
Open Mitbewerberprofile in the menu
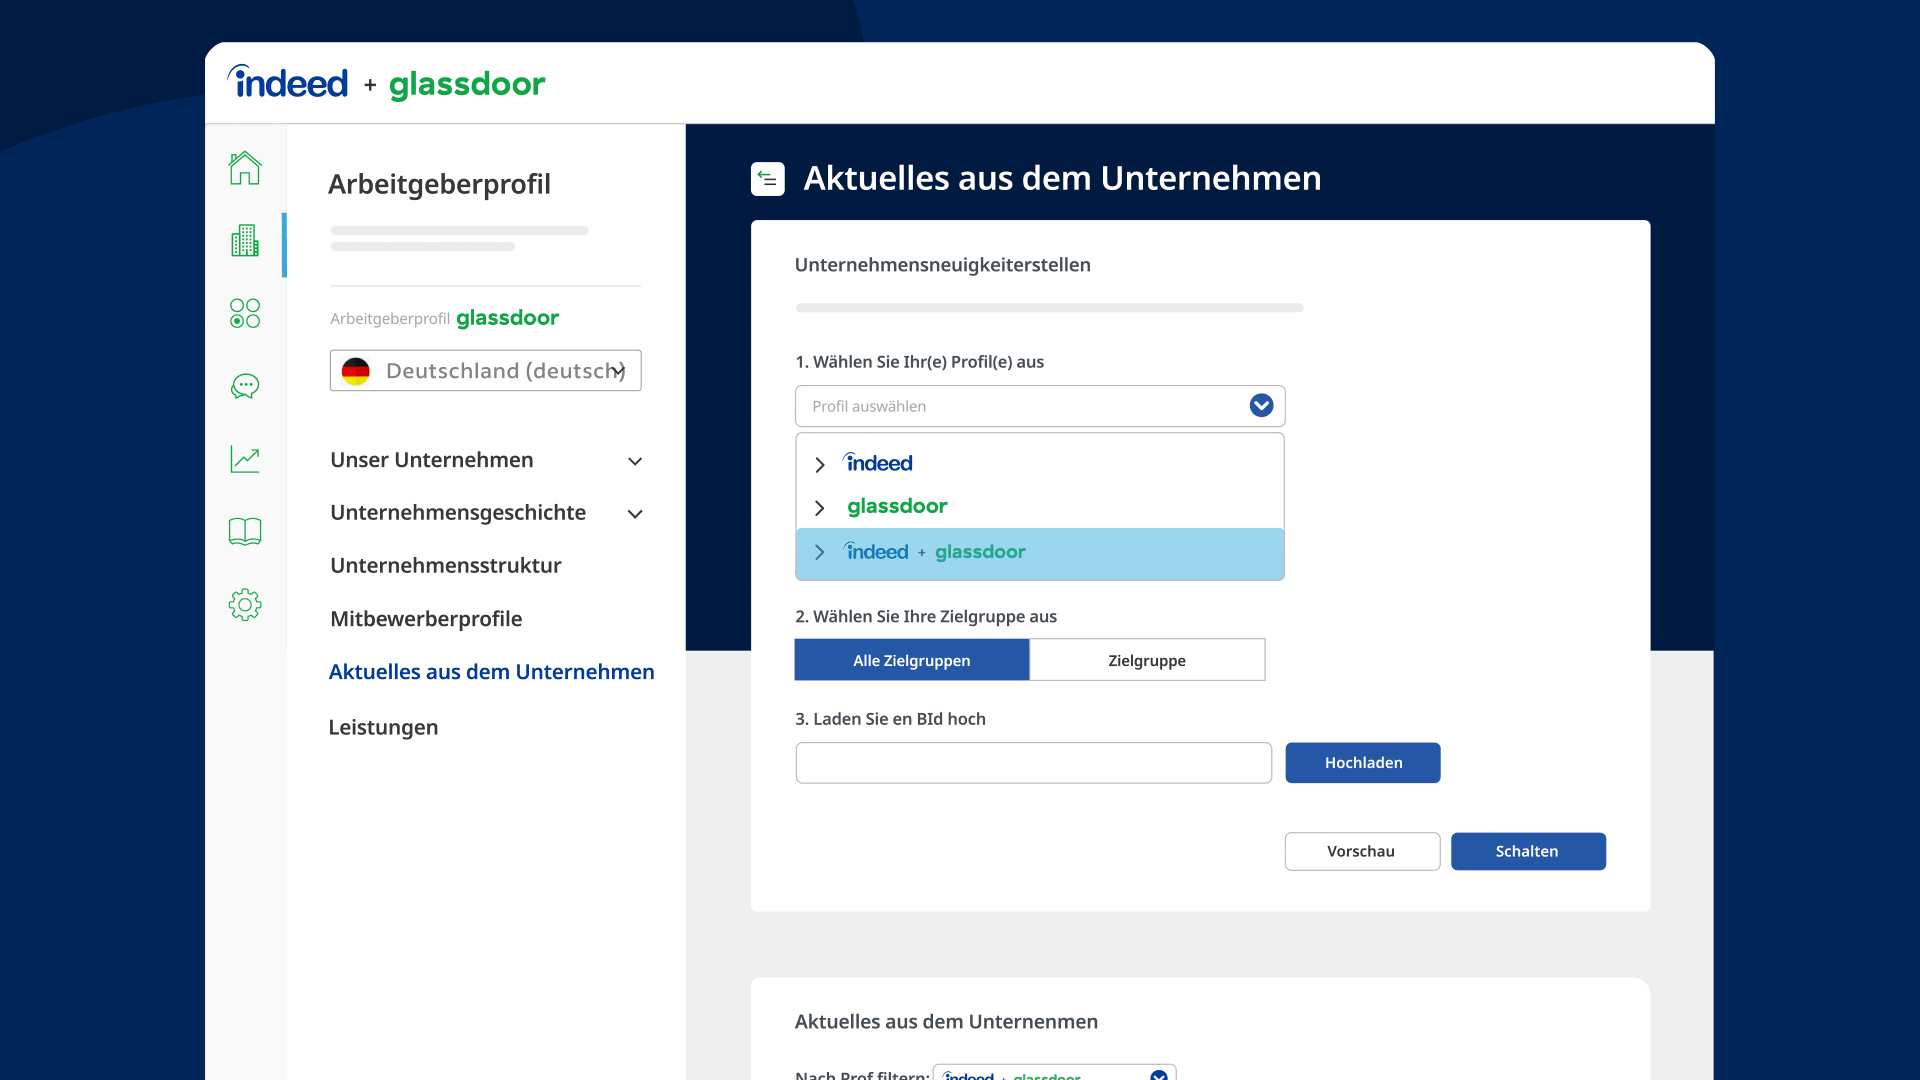426,619
